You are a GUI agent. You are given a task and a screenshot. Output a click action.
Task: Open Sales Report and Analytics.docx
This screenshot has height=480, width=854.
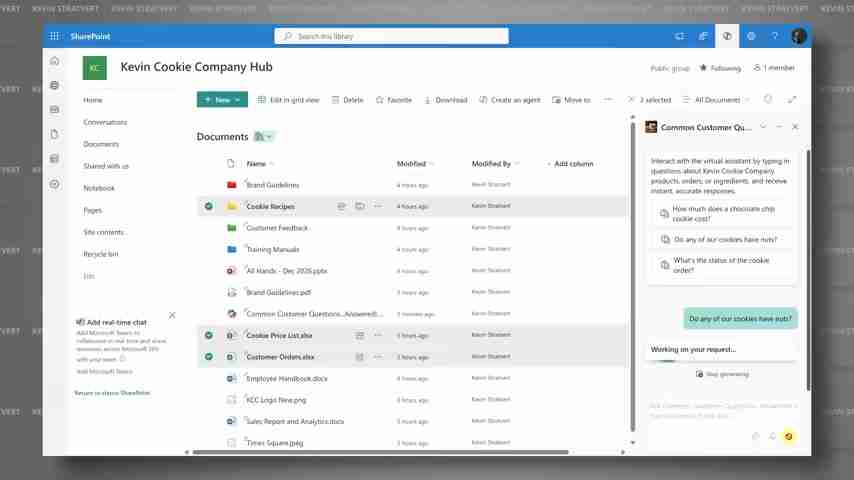click(x=295, y=422)
